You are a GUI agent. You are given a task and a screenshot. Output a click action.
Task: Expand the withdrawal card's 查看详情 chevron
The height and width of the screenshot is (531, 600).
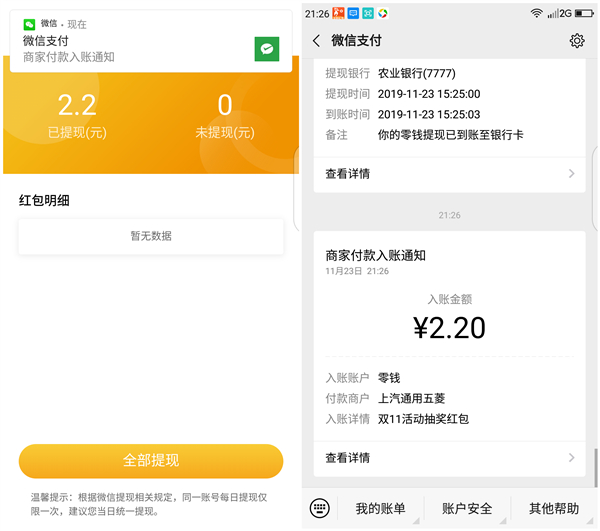click(571, 174)
